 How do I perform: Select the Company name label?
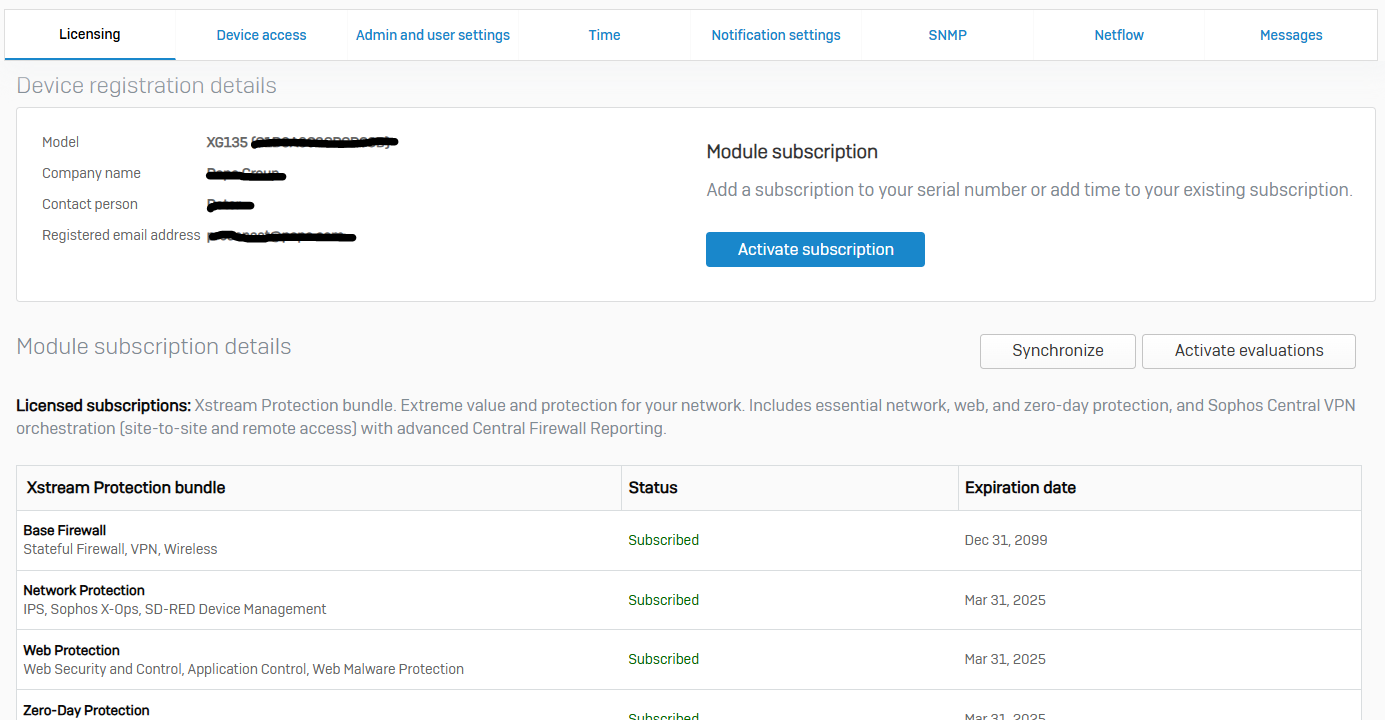(91, 173)
